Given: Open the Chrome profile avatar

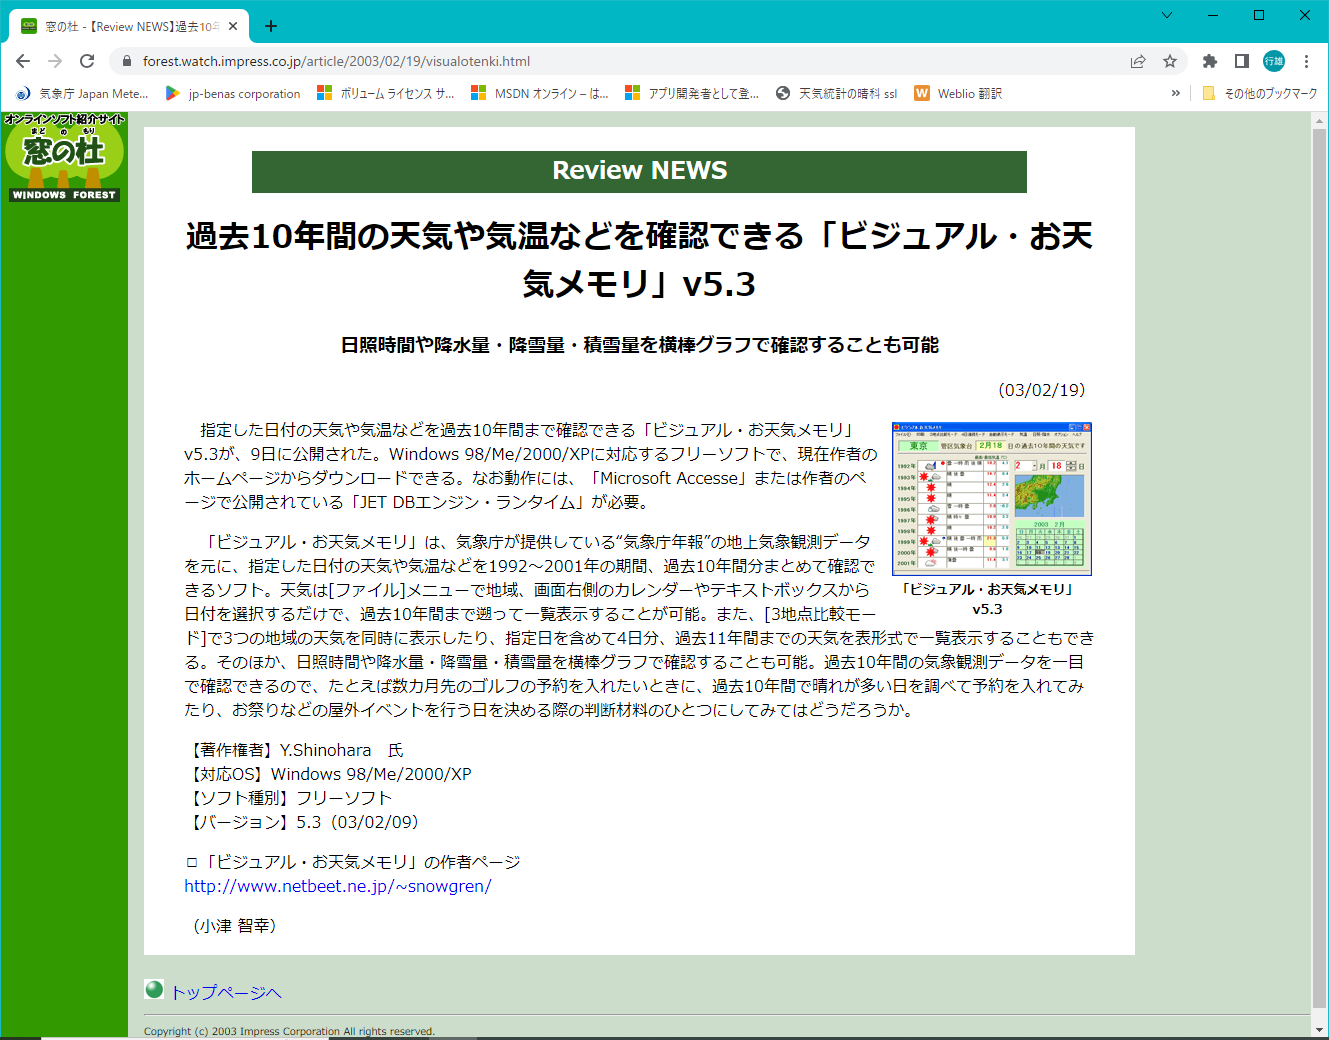Looking at the screenshot, I should tap(1274, 61).
